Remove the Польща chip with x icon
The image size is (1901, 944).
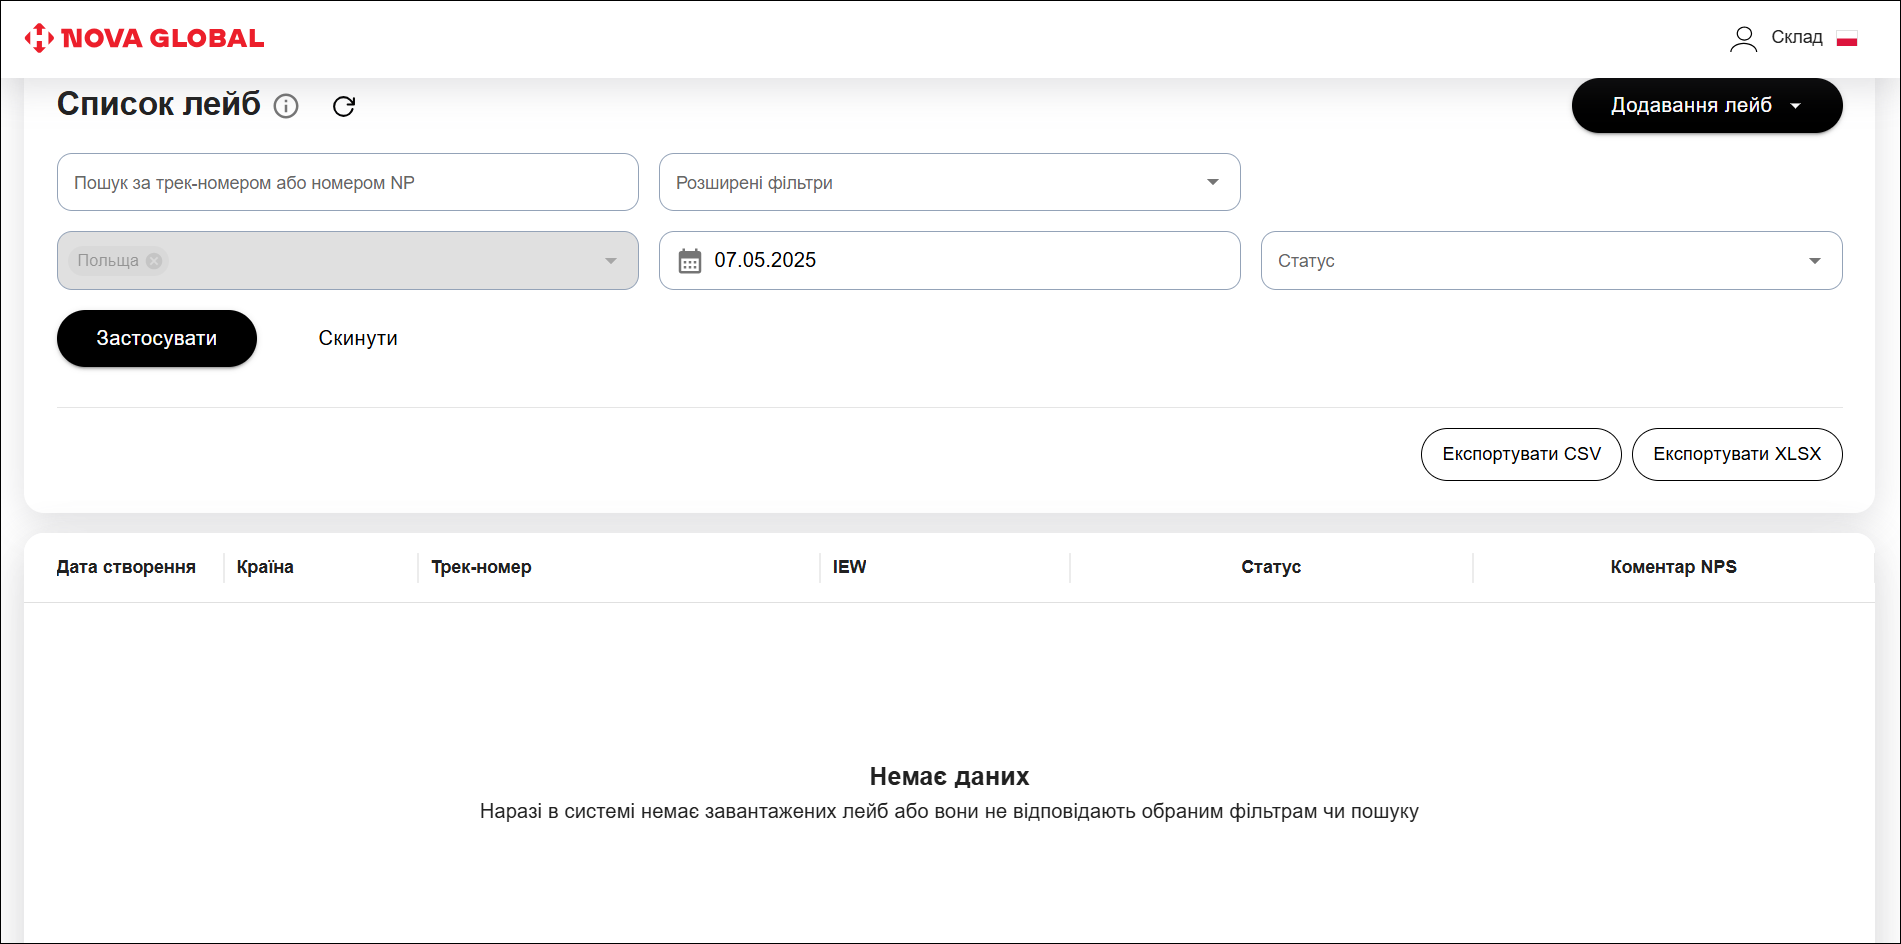154,261
